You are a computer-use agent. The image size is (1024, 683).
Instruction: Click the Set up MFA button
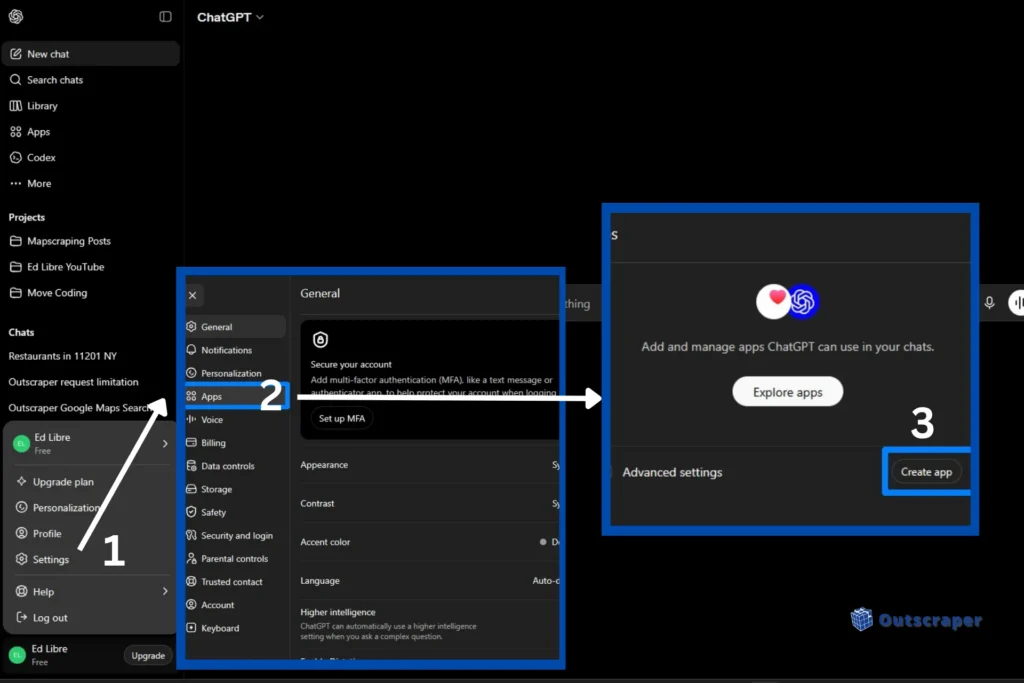[x=342, y=418]
